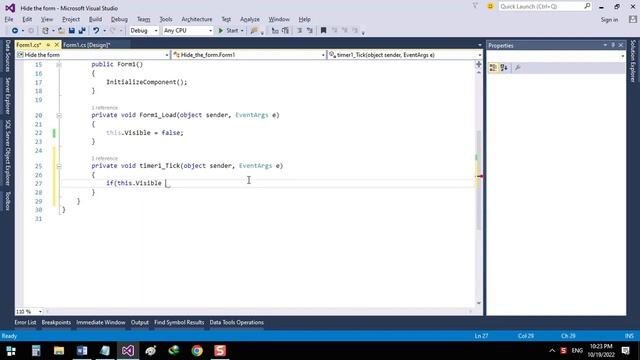Open the Toolbox side tab
The width and height of the screenshot is (640, 360).
(7, 201)
